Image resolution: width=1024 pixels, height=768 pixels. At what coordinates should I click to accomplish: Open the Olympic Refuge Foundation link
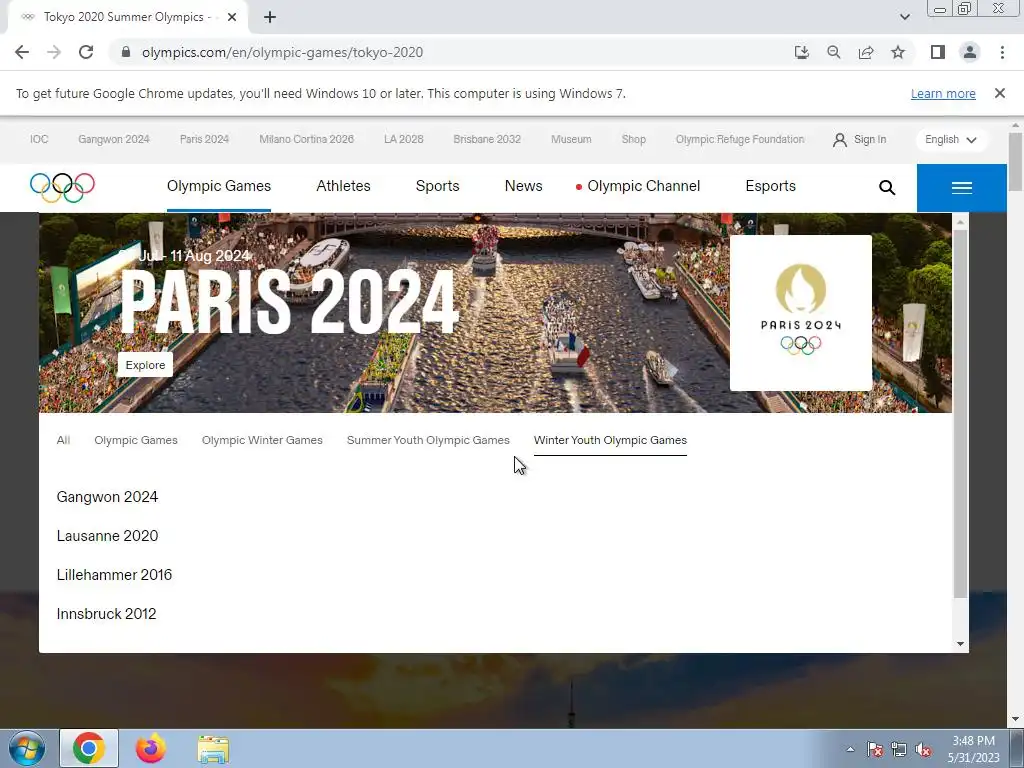pyautogui.click(x=740, y=139)
